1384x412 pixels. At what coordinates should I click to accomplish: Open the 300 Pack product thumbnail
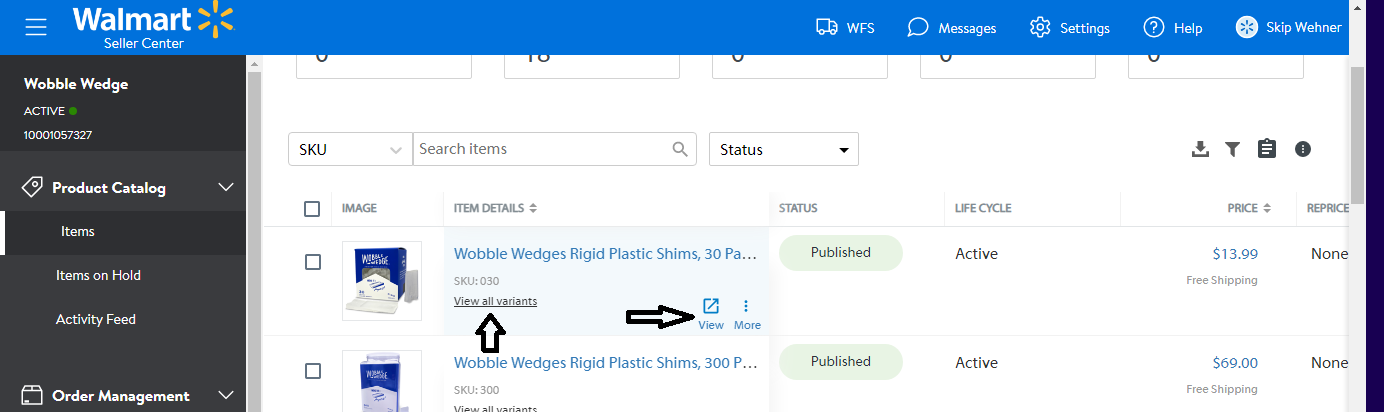coord(381,380)
